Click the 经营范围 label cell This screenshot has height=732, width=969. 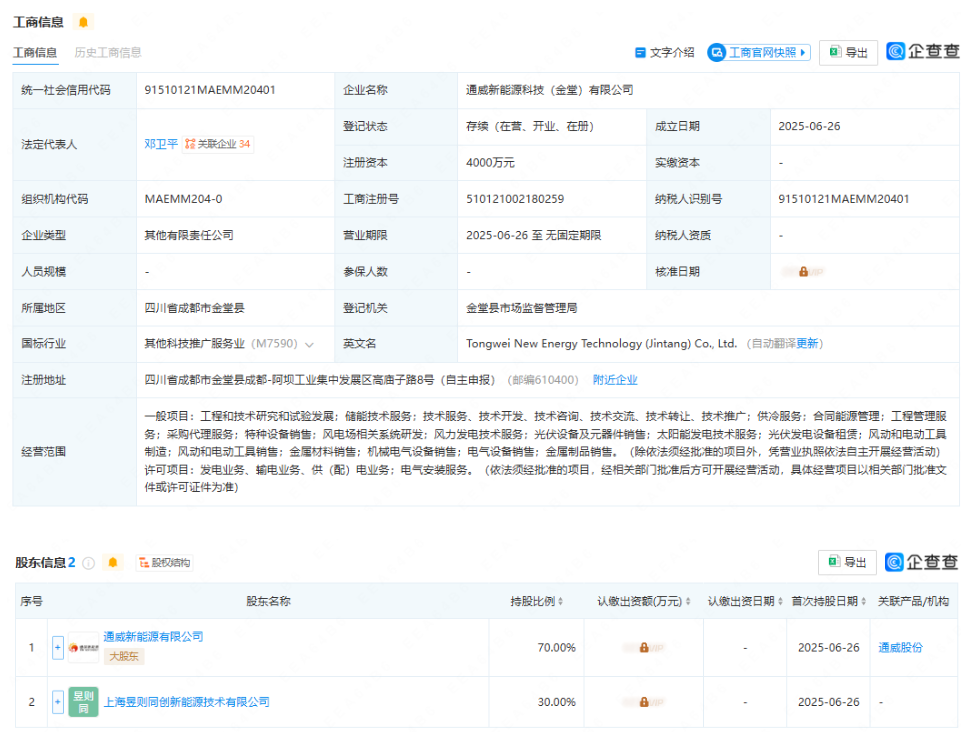tap(75, 452)
